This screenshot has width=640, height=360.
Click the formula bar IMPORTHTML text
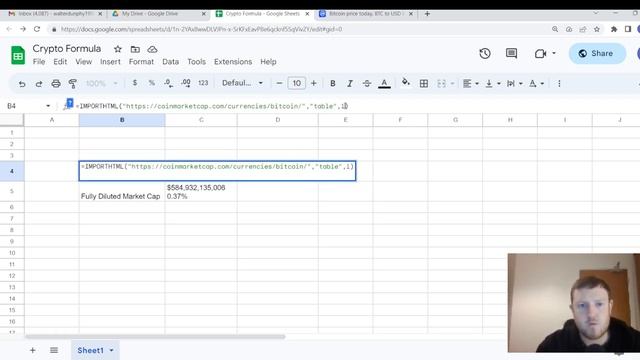(x=212, y=106)
